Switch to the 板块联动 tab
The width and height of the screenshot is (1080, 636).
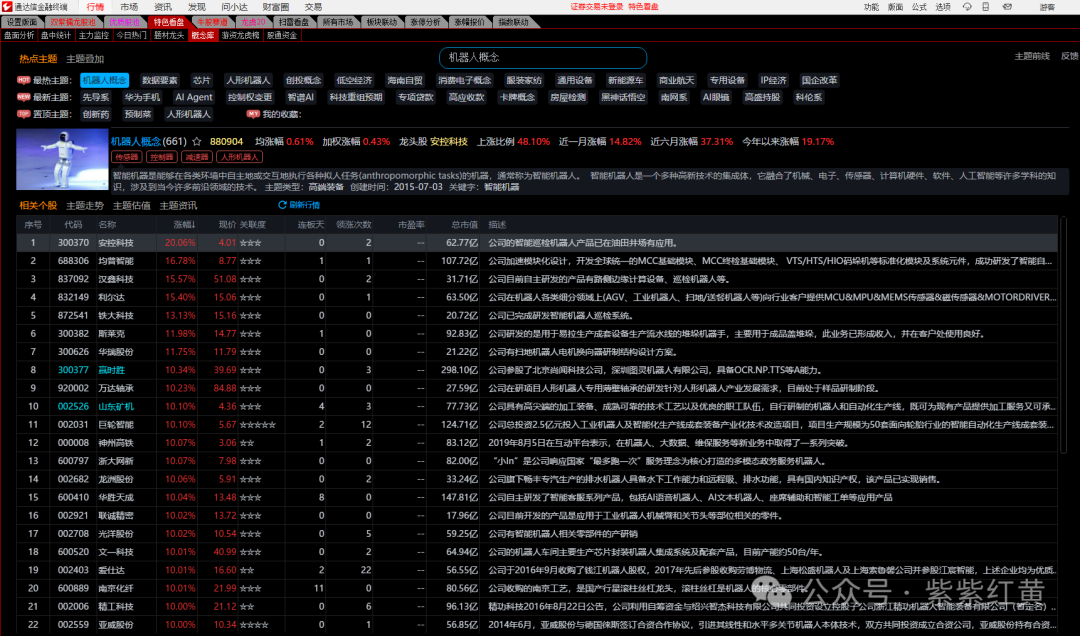point(382,22)
